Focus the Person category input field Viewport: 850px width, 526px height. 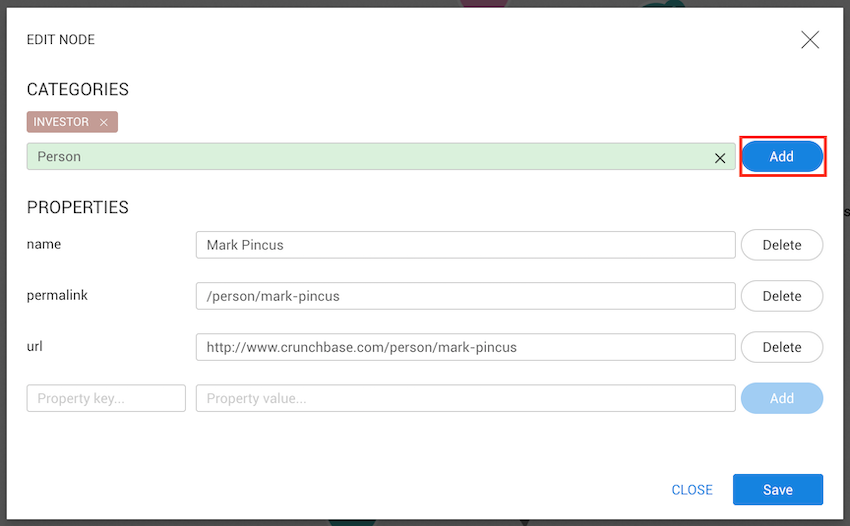point(370,157)
